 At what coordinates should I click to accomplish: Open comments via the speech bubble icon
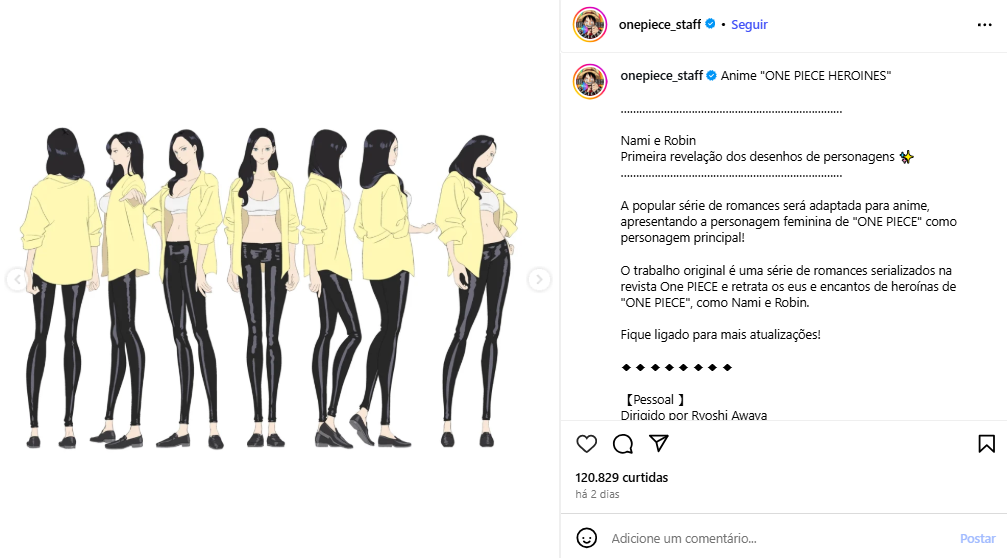(x=622, y=444)
